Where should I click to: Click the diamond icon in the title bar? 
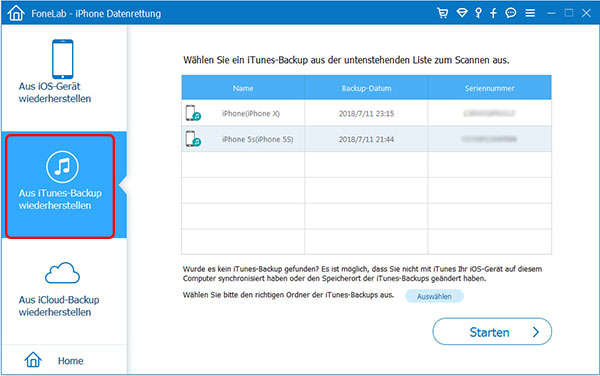pos(462,13)
